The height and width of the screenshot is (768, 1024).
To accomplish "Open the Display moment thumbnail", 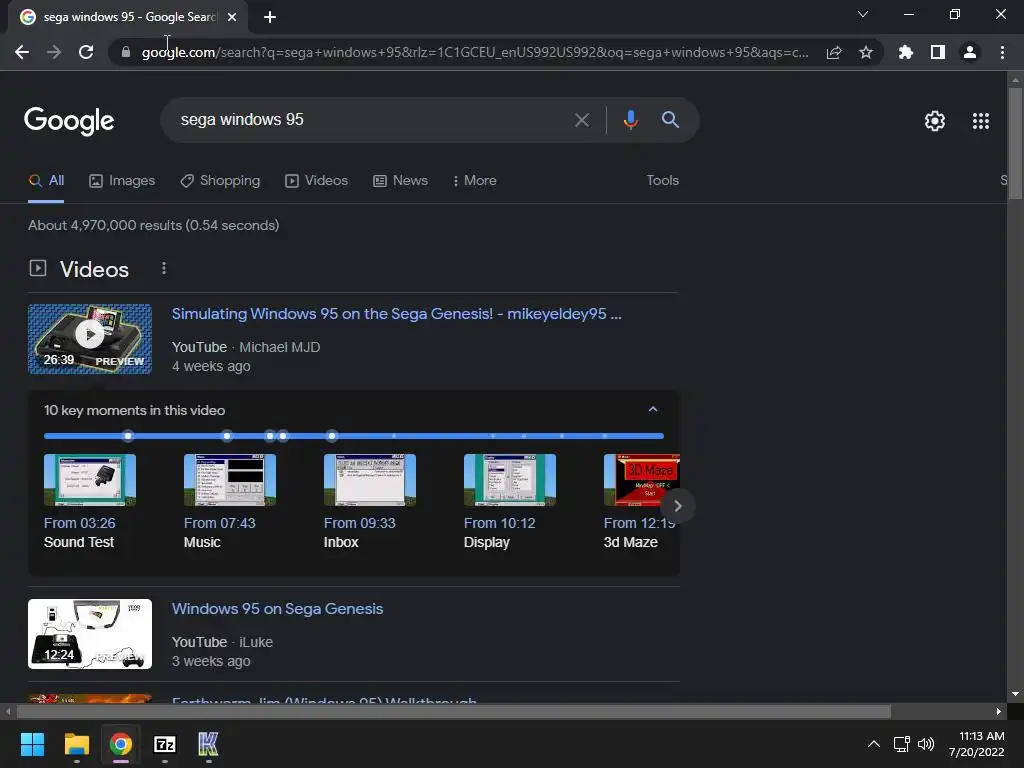I will (510, 480).
